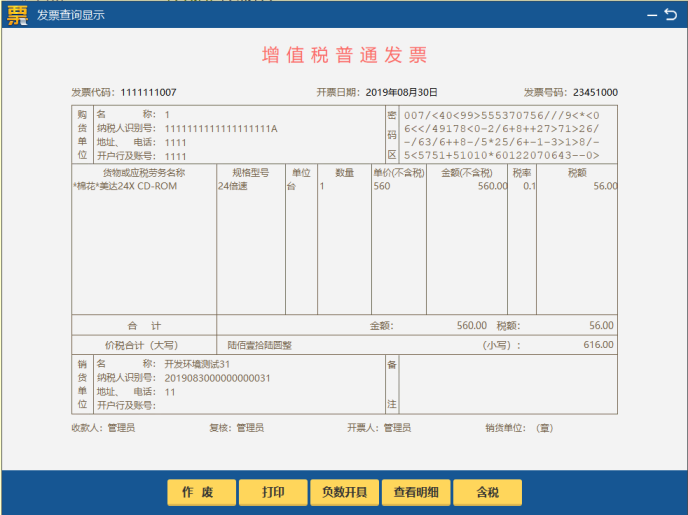
Task: Click the 作废 void invoice button
Action: coord(201,492)
